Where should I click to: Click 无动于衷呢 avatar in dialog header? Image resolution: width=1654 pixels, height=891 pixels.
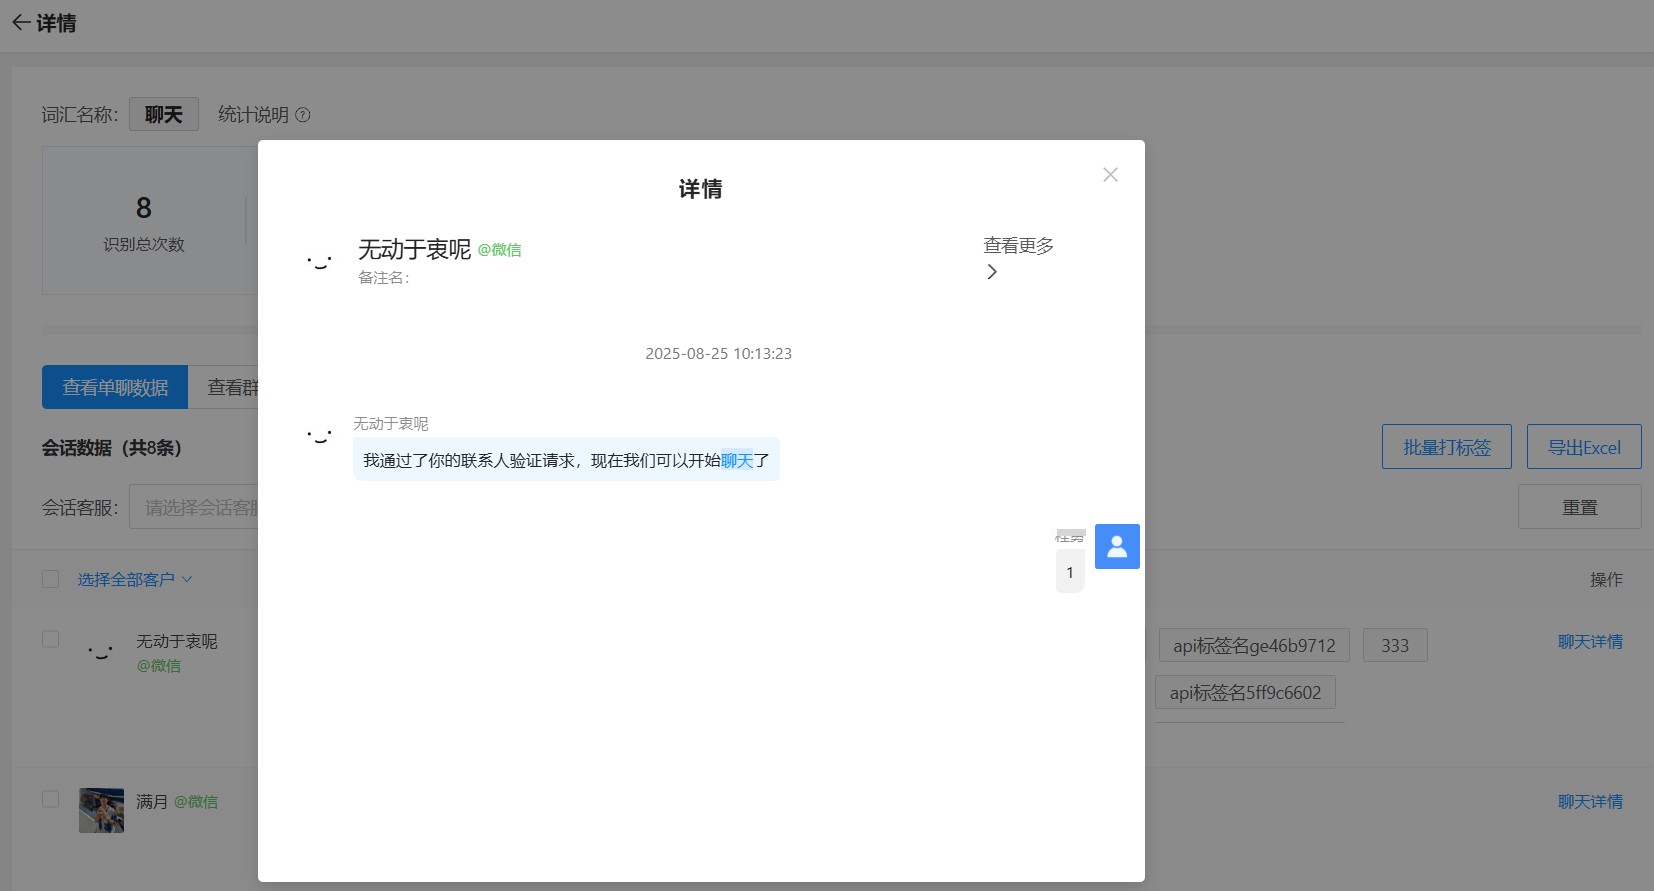tap(319, 262)
